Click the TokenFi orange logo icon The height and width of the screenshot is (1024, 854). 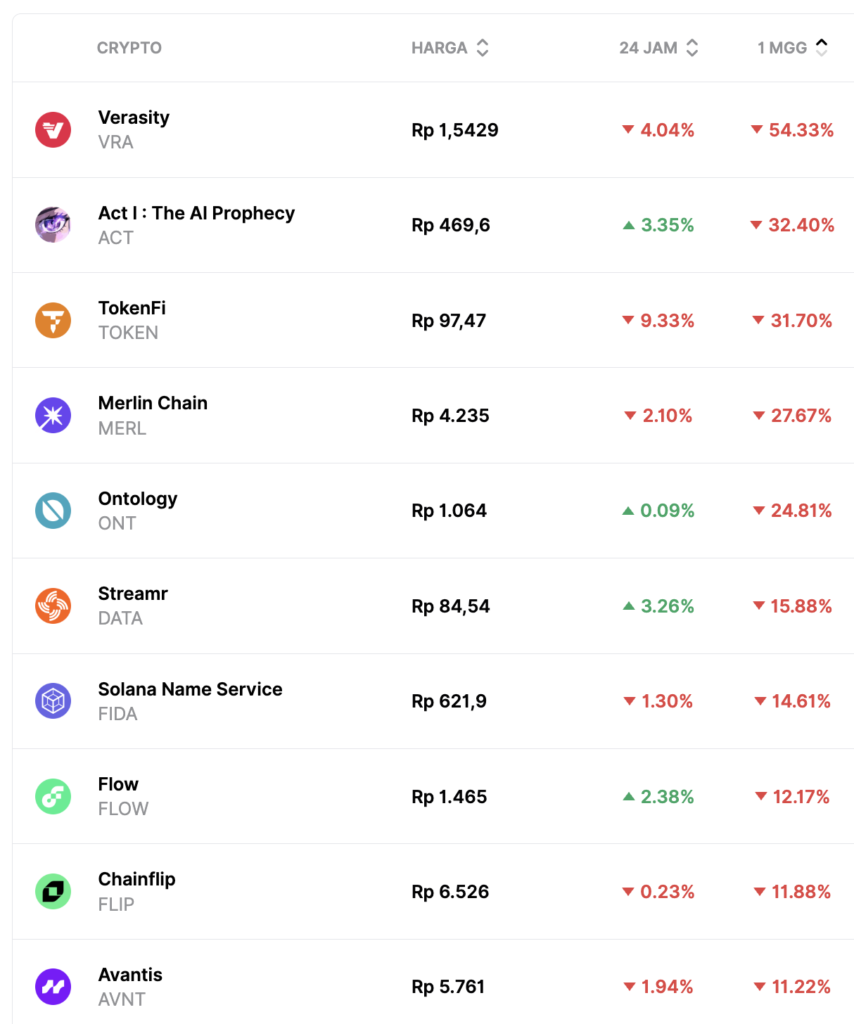coord(53,320)
